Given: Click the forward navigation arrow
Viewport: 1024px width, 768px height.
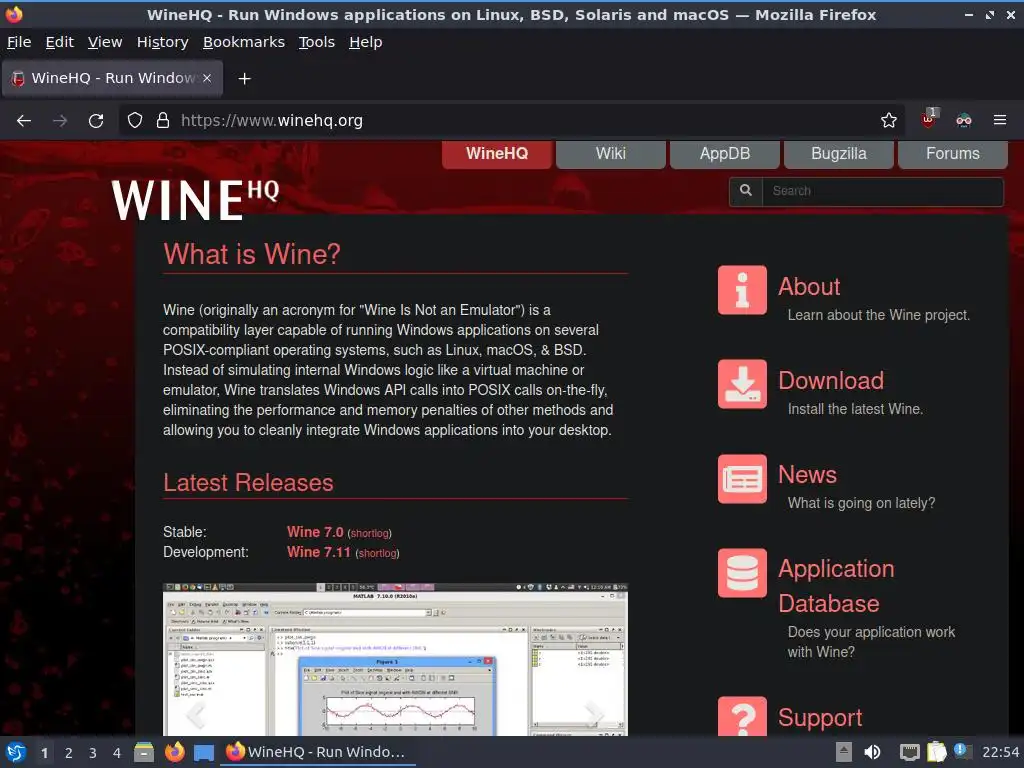Looking at the screenshot, I should tap(60, 121).
